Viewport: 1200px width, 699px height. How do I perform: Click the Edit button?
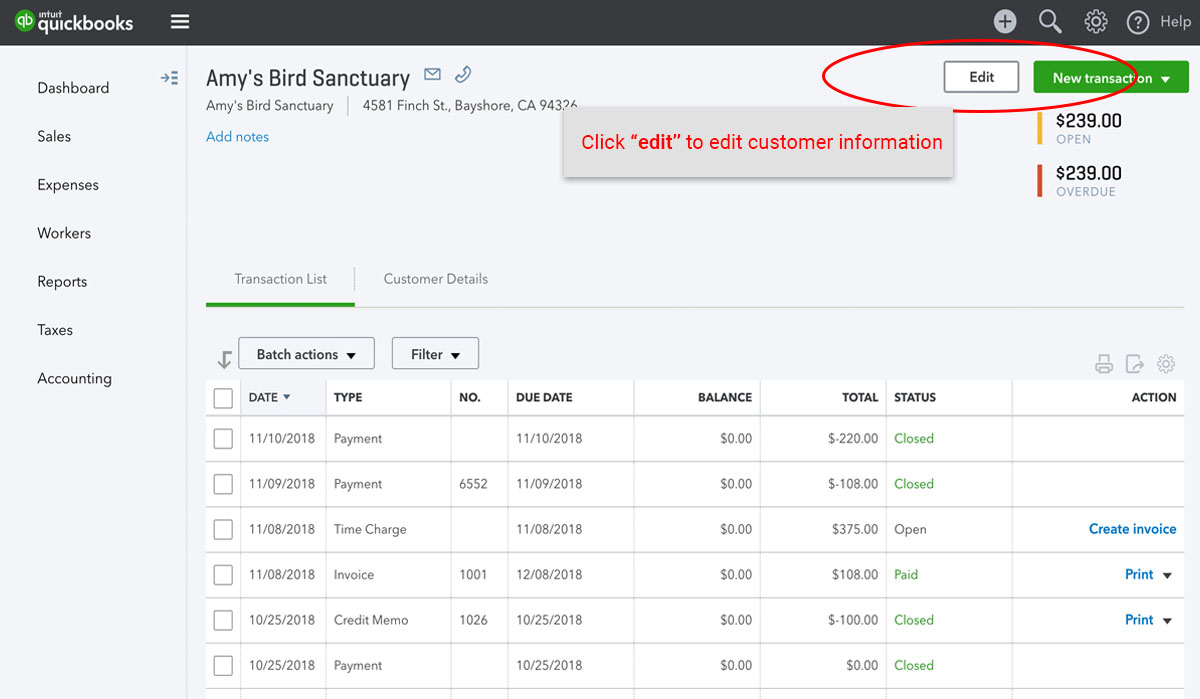(981, 77)
